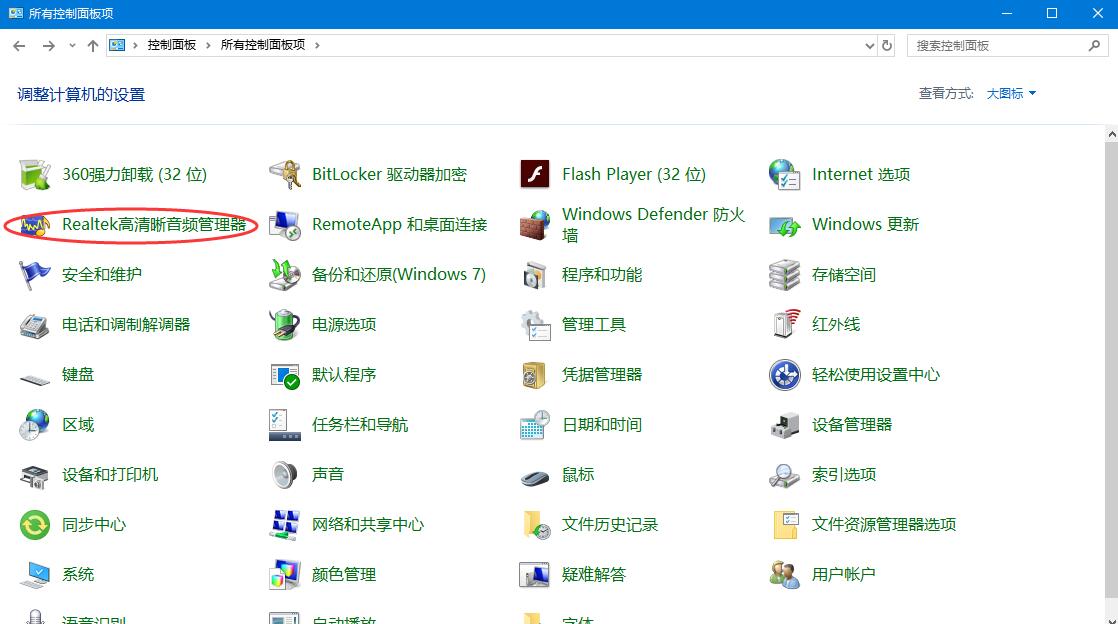Open the 360强力卸载 icon
The image size is (1118, 624).
[34, 175]
